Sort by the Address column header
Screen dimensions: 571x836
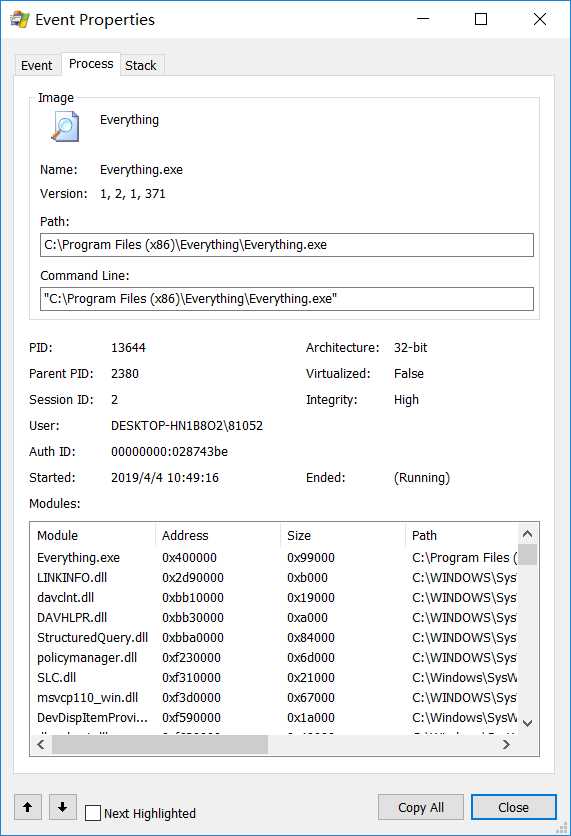click(218, 535)
